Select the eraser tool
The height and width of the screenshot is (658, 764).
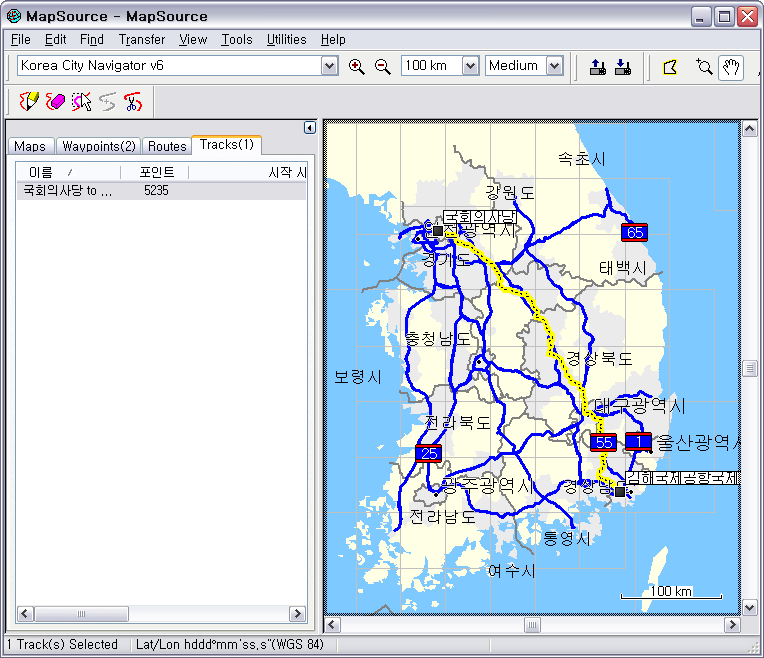pos(55,101)
